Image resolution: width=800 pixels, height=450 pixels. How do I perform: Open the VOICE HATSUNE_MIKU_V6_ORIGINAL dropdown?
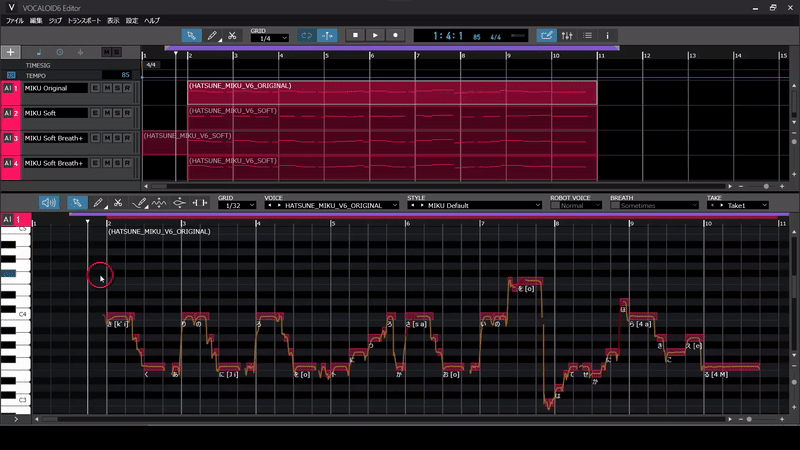point(332,205)
